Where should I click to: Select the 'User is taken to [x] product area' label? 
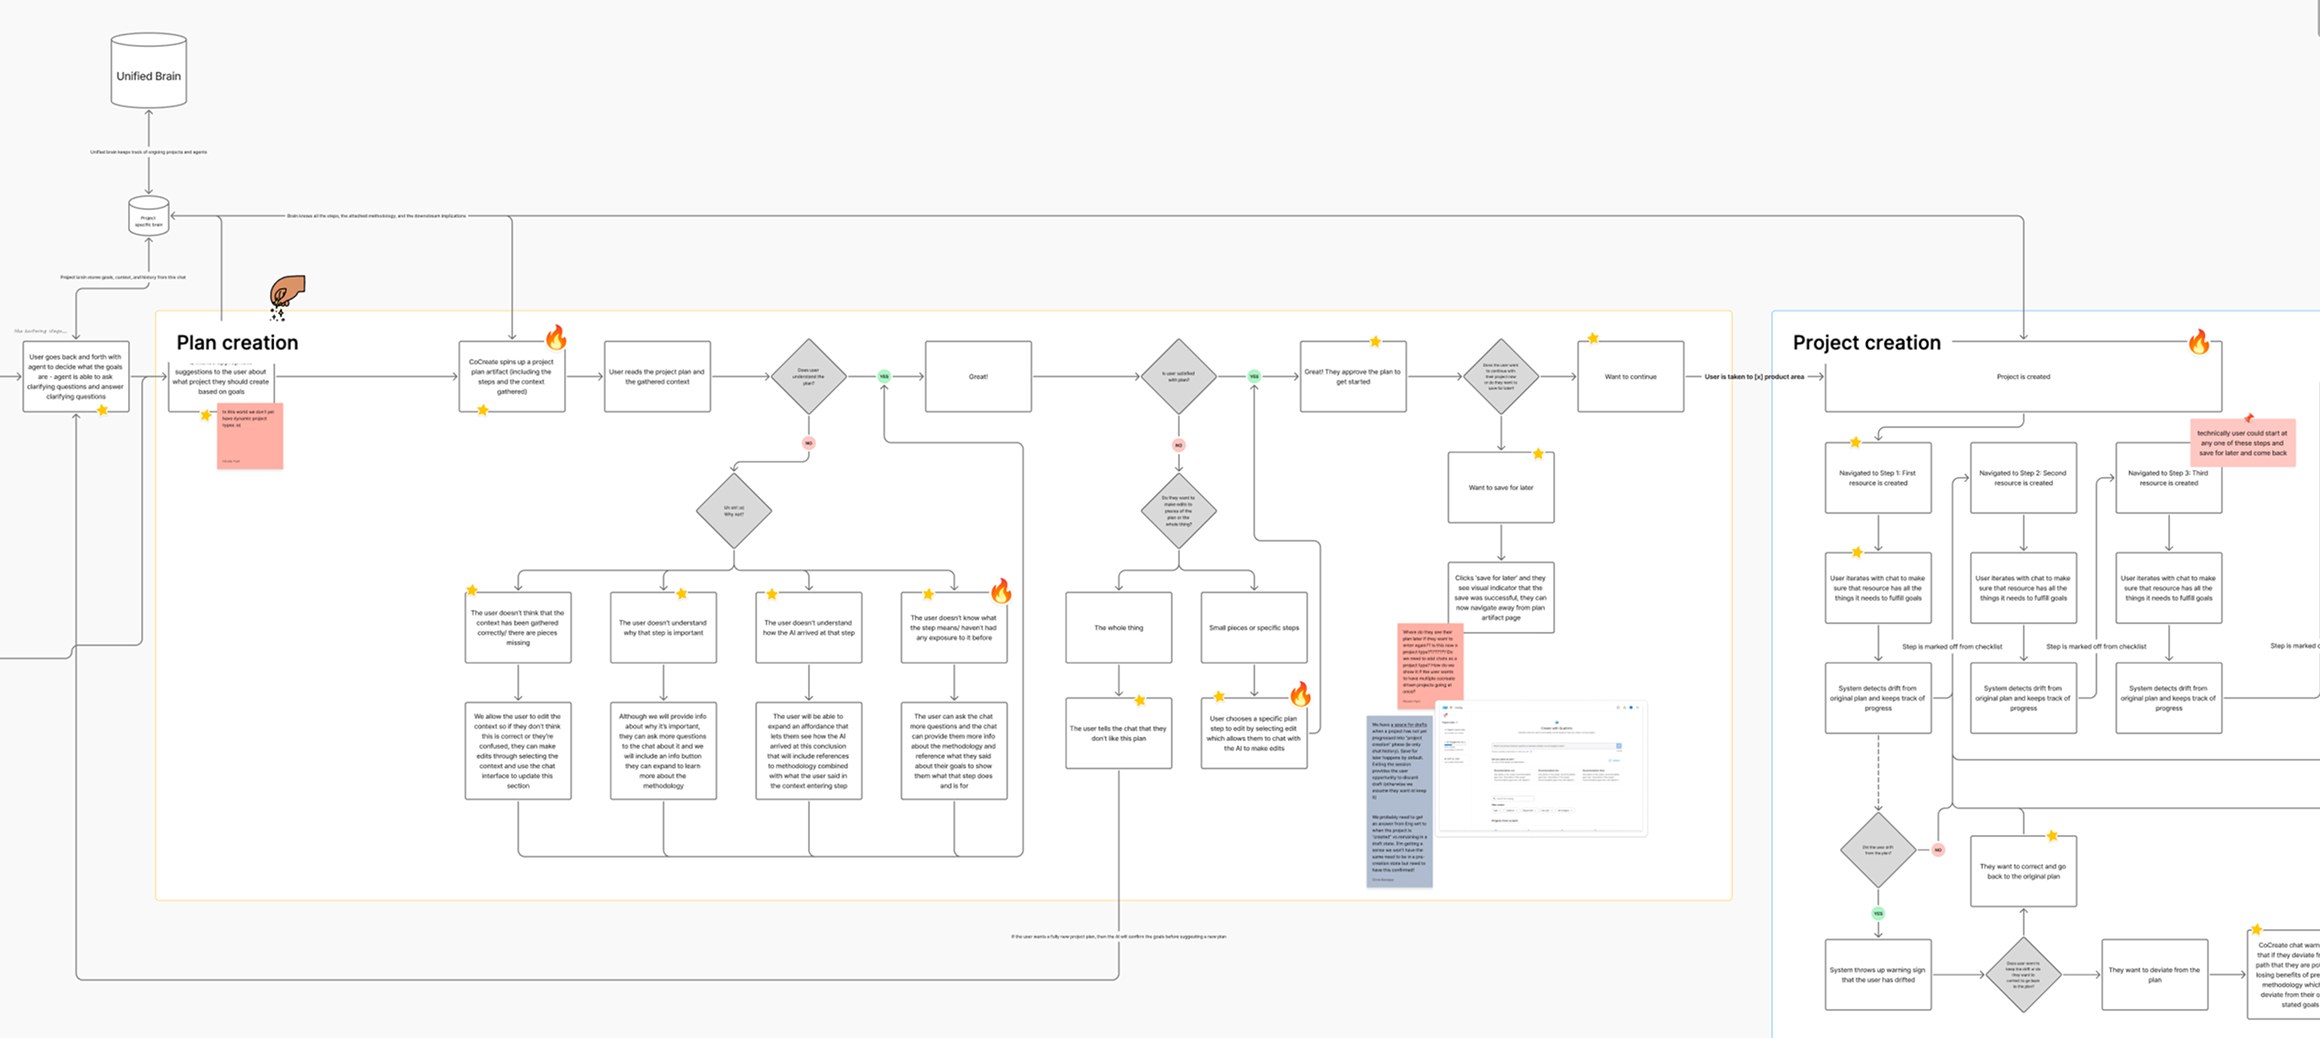(x=1754, y=376)
